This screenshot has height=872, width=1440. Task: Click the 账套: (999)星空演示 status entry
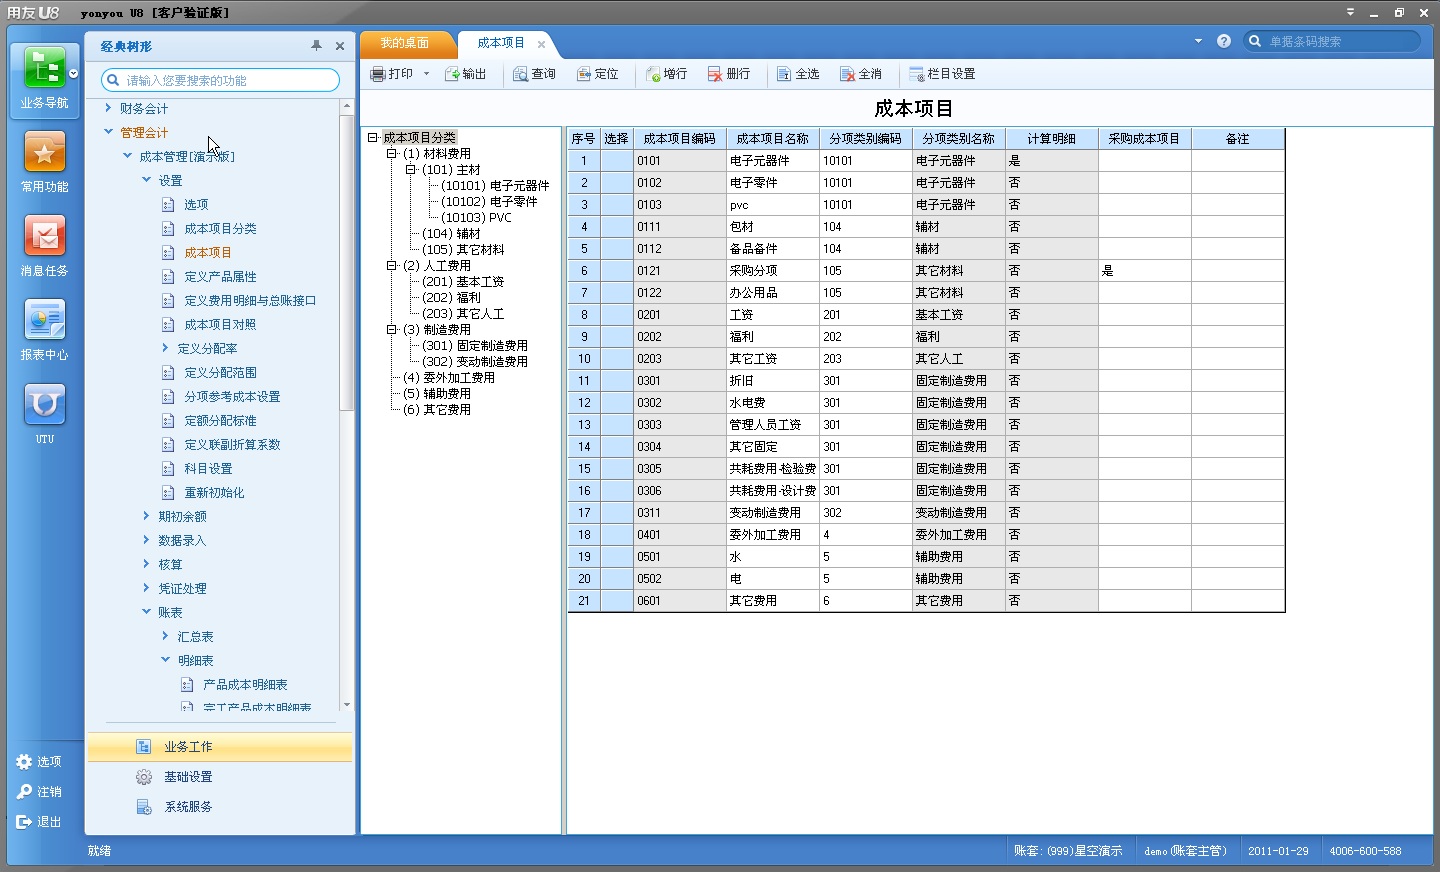1068,851
